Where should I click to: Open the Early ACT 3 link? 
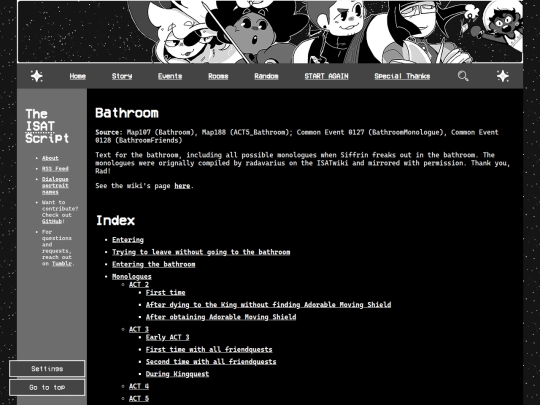click(x=167, y=337)
